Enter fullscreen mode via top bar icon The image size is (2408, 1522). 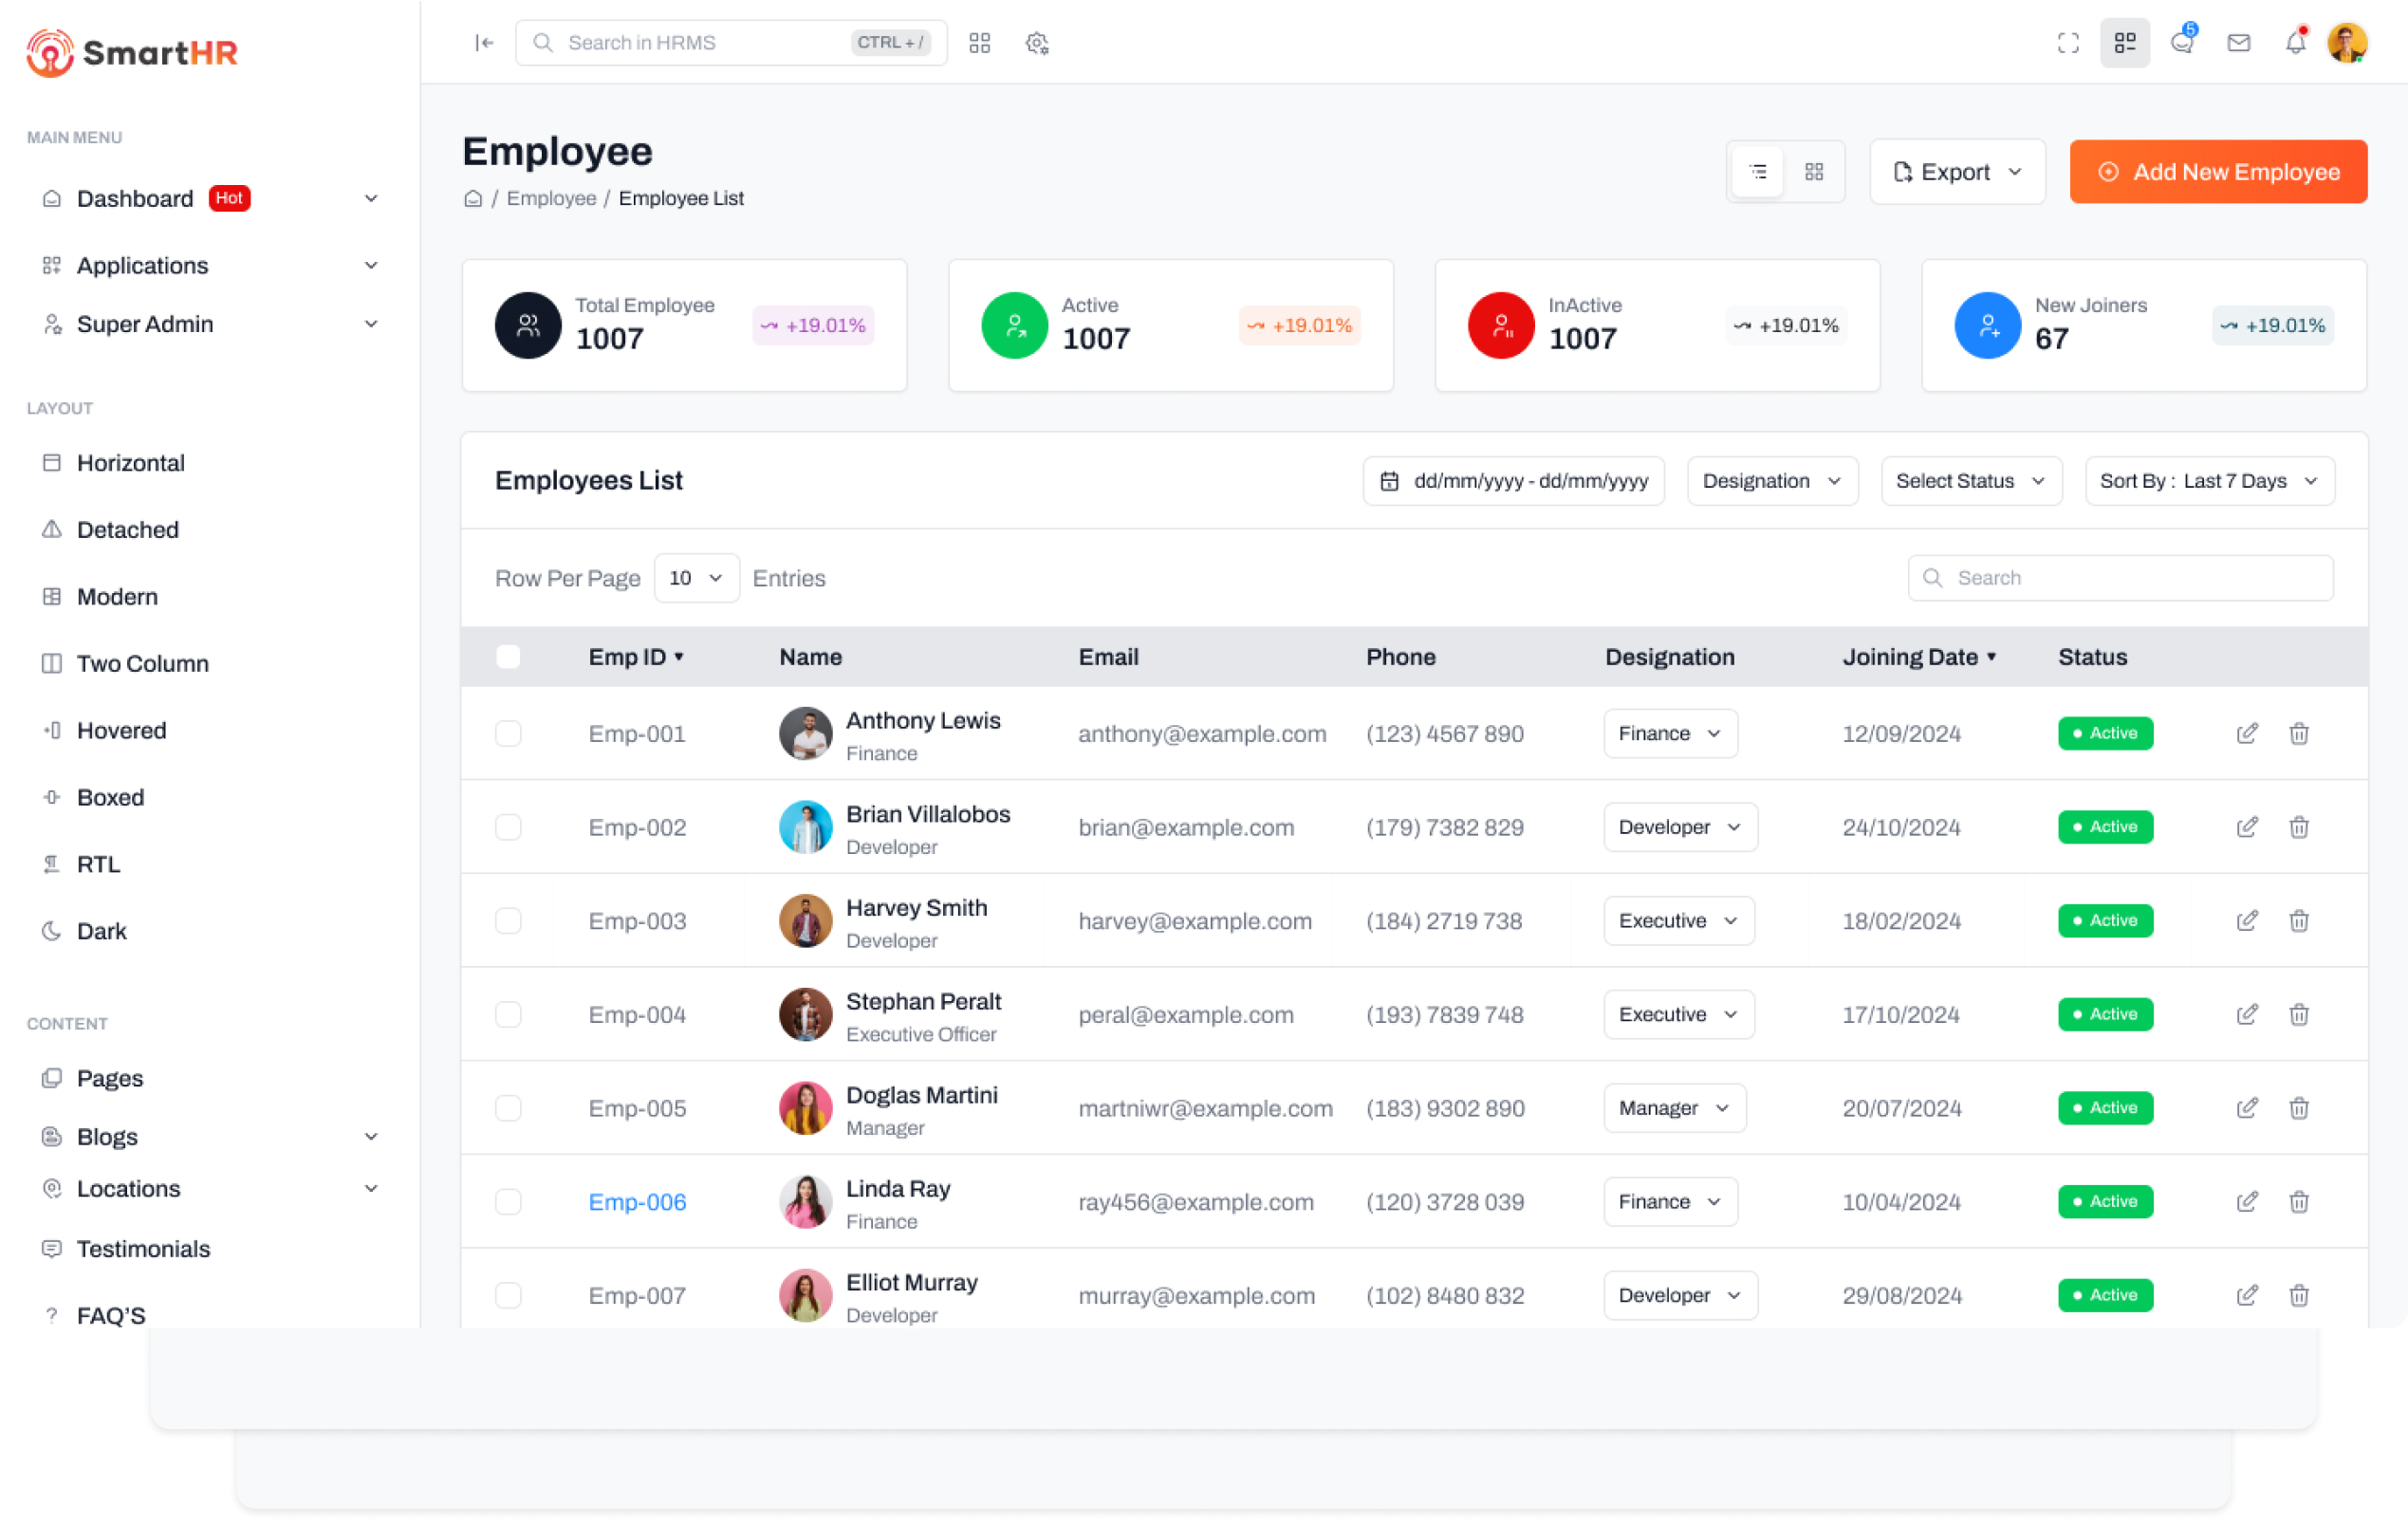(2068, 43)
